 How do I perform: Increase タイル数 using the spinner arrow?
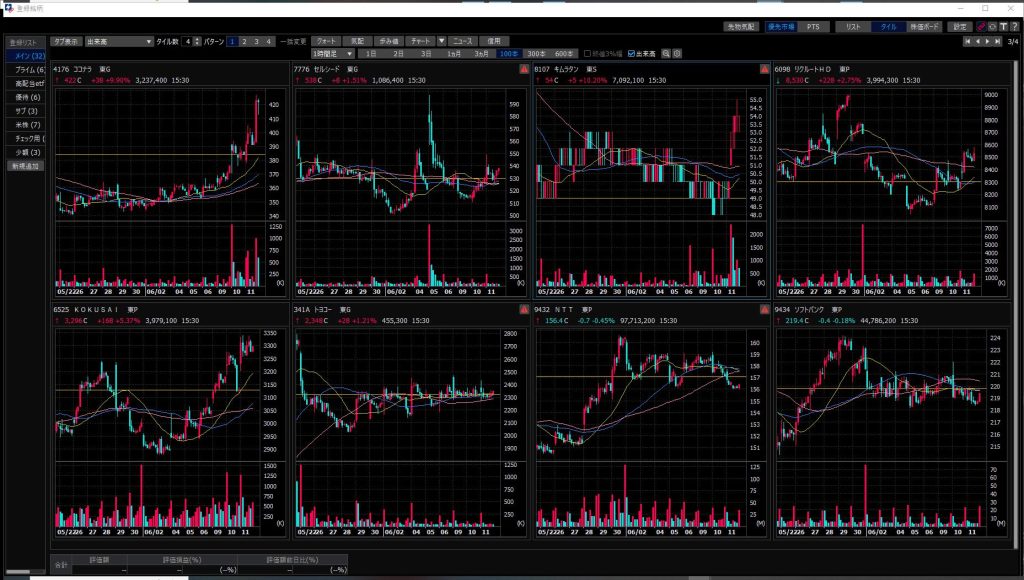195,39
